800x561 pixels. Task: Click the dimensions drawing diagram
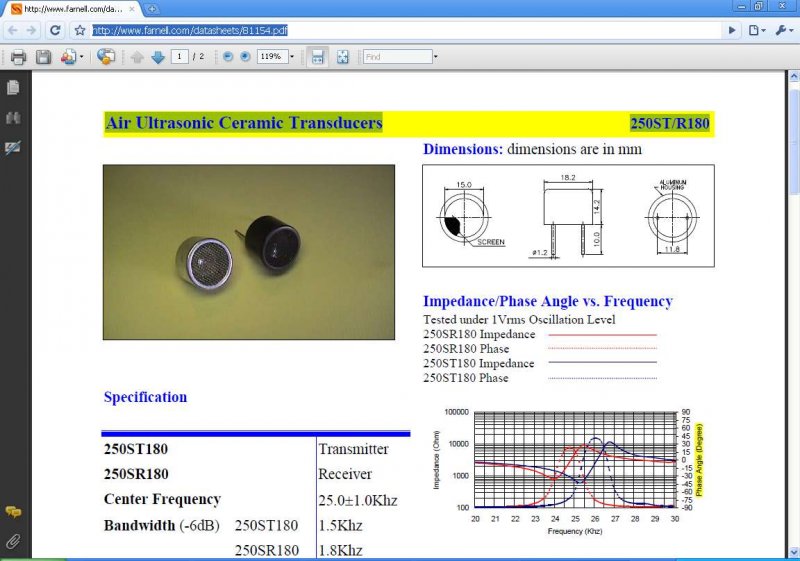568,215
